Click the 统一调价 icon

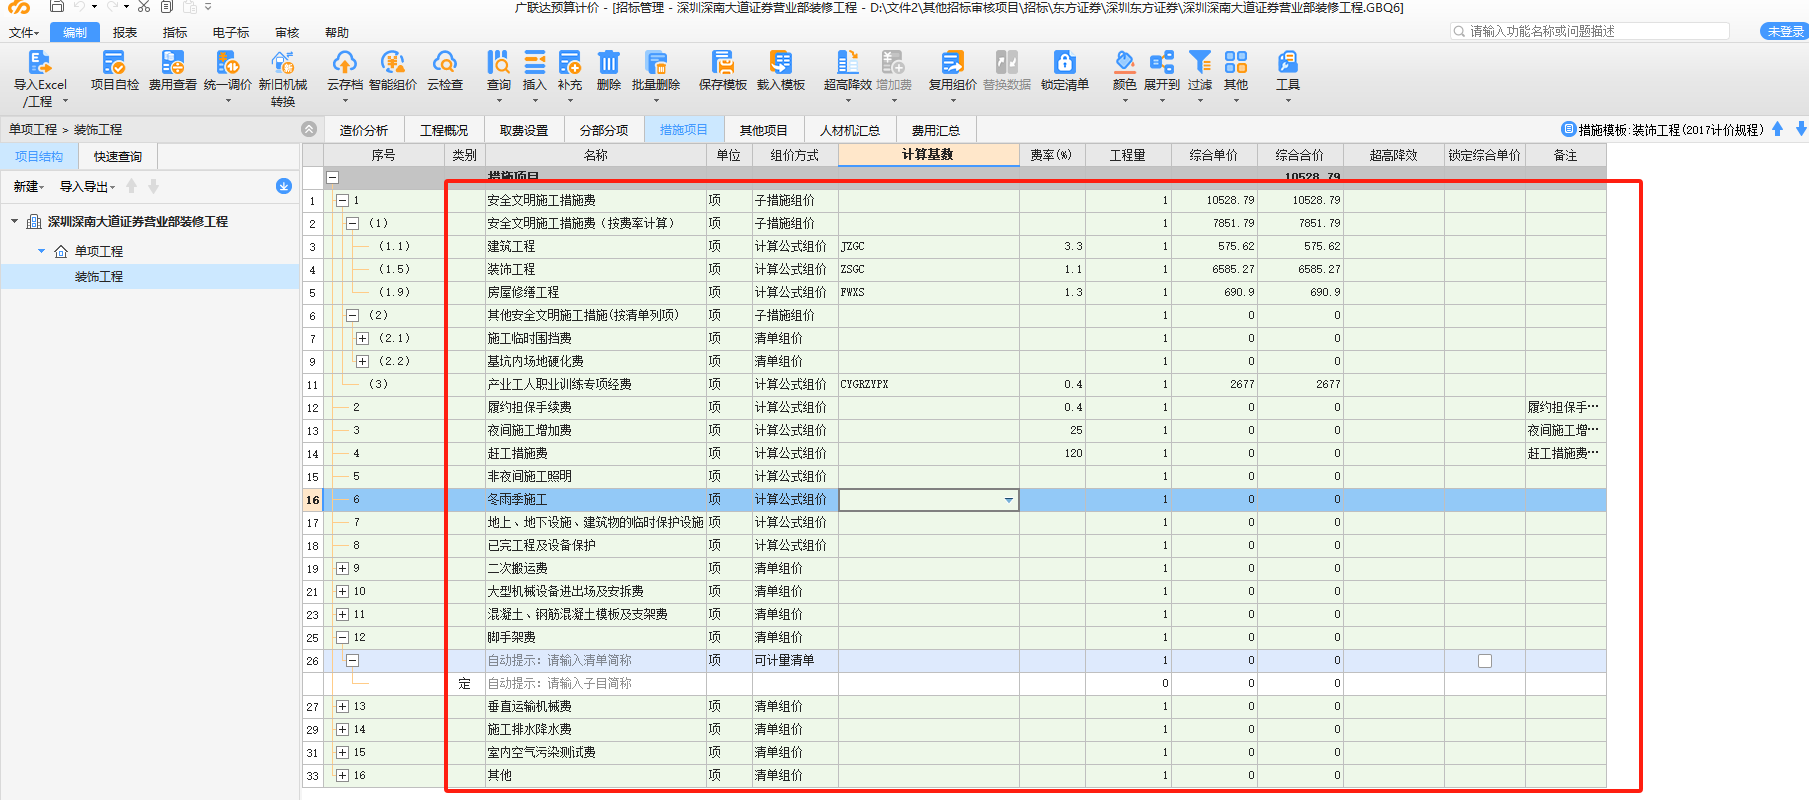(228, 63)
